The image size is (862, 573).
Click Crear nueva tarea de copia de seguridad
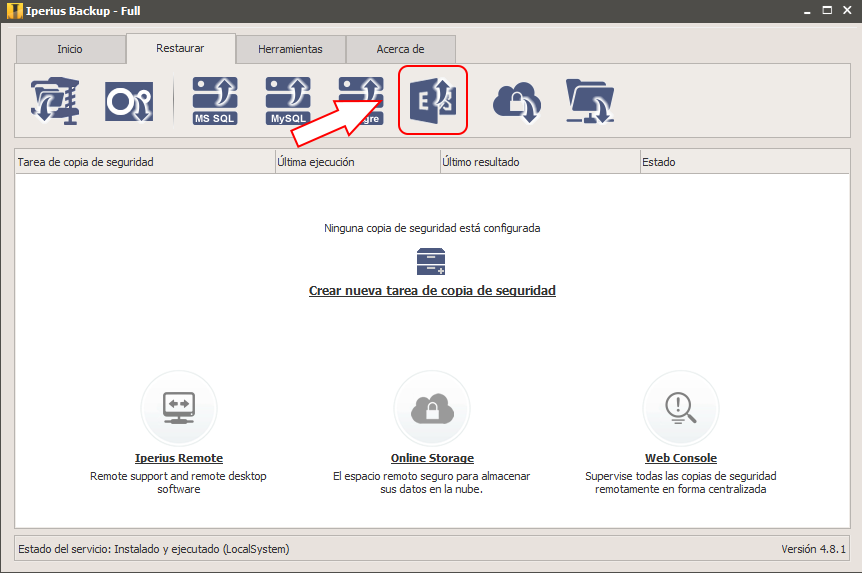coord(432,290)
